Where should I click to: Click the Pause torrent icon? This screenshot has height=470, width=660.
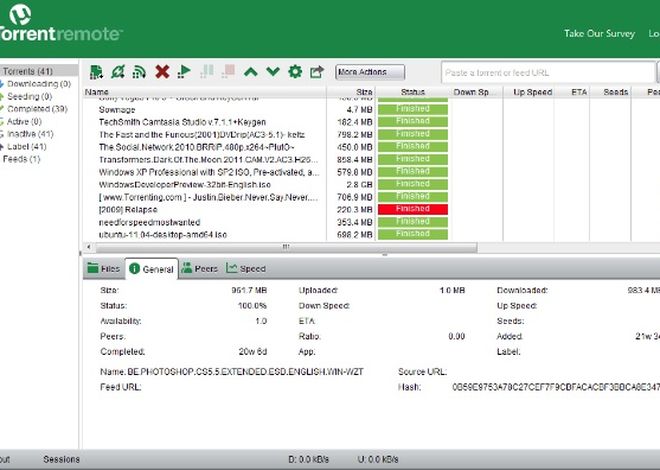pos(207,72)
